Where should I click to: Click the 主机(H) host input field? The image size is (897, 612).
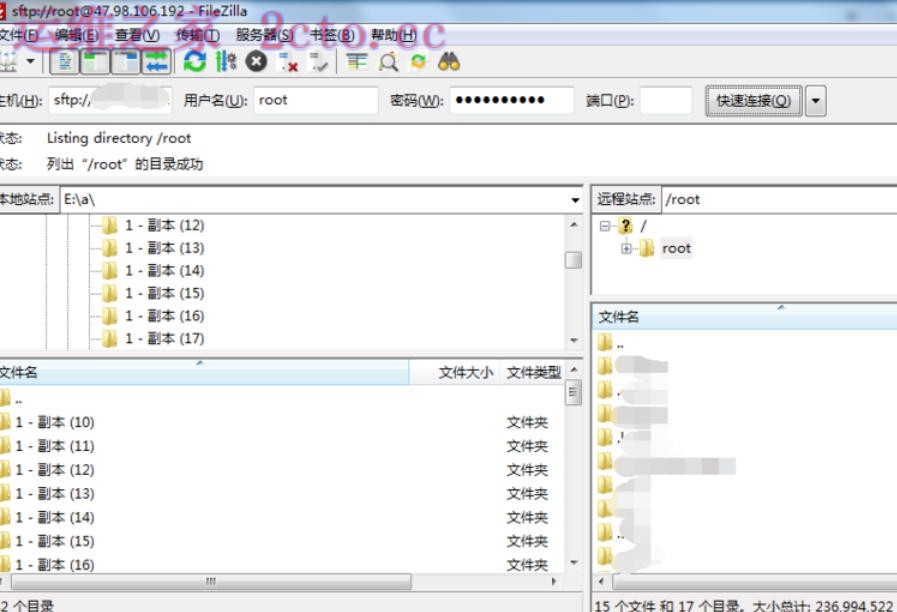pos(110,100)
